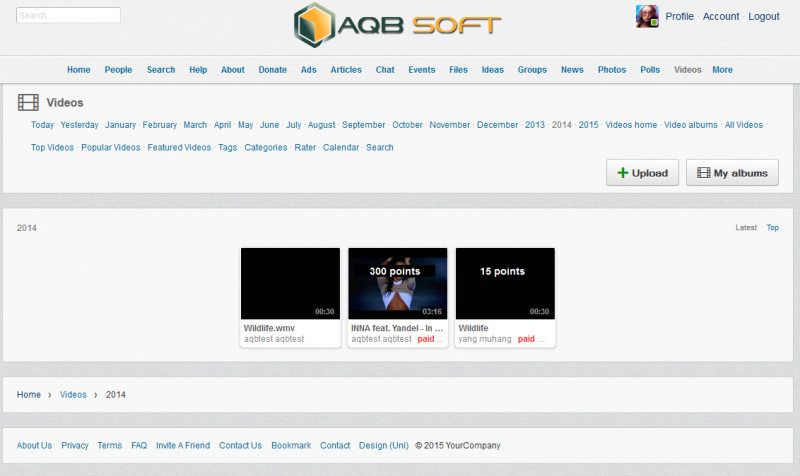
Task: Open Events menu item
Action: click(421, 70)
